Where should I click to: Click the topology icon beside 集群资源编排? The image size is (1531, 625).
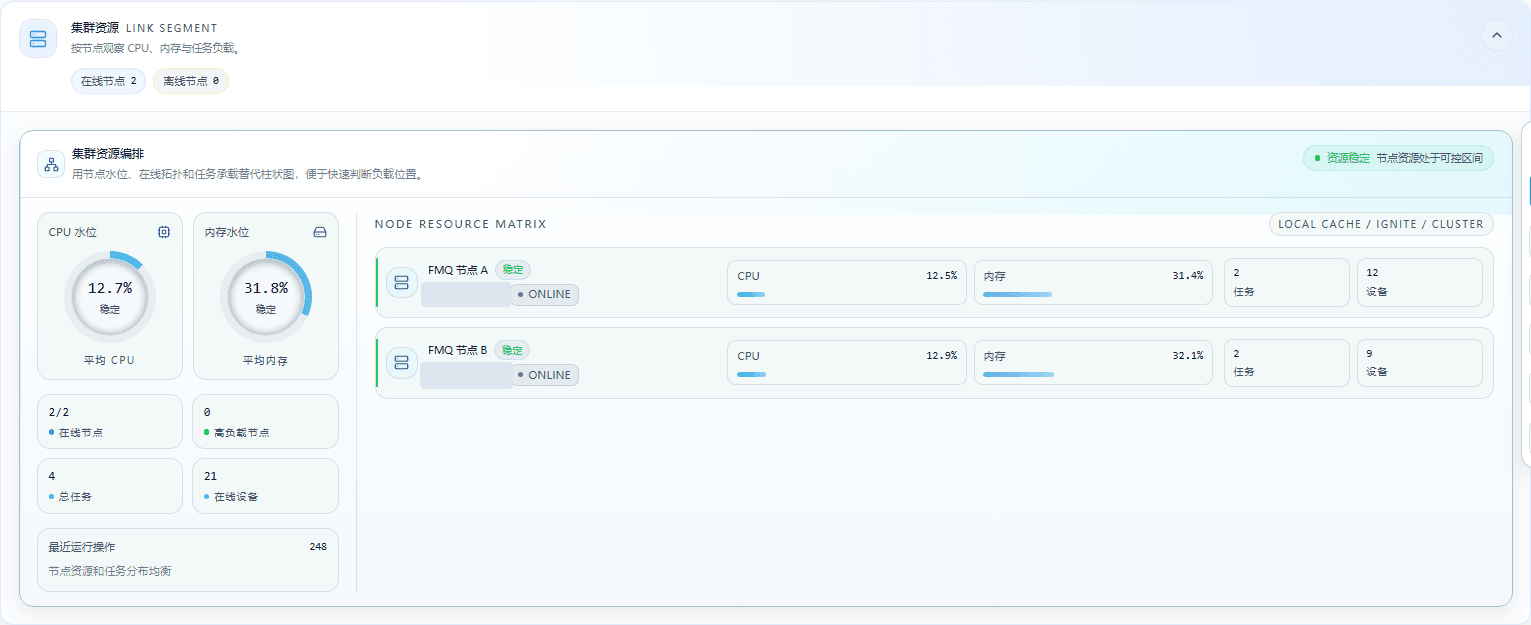click(x=51, y=164)
